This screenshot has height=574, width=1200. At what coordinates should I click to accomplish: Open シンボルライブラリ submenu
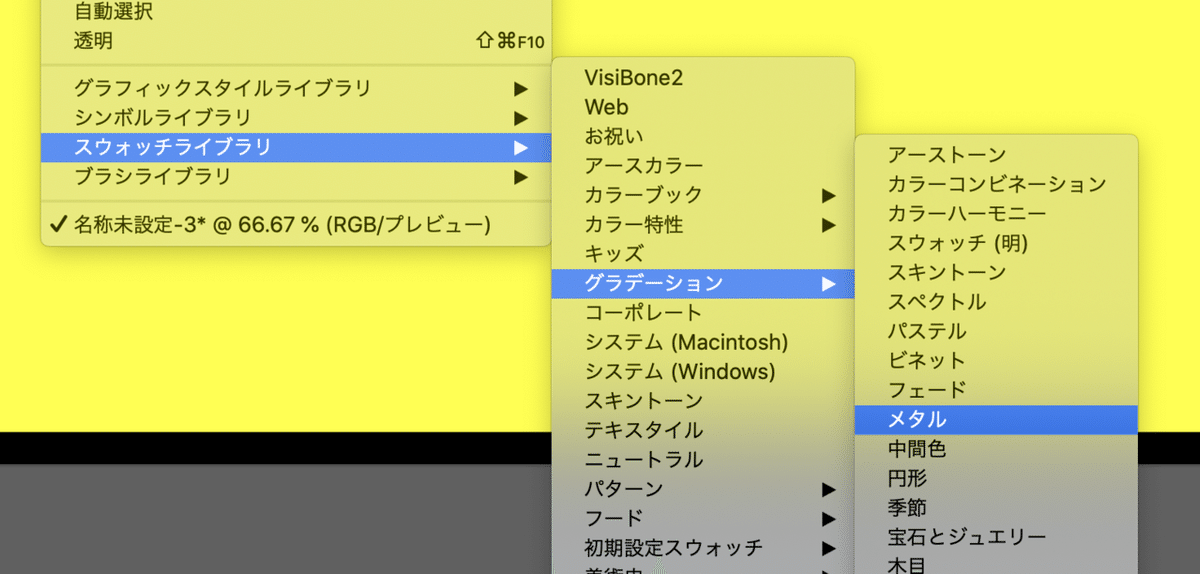tap(296, 118)
